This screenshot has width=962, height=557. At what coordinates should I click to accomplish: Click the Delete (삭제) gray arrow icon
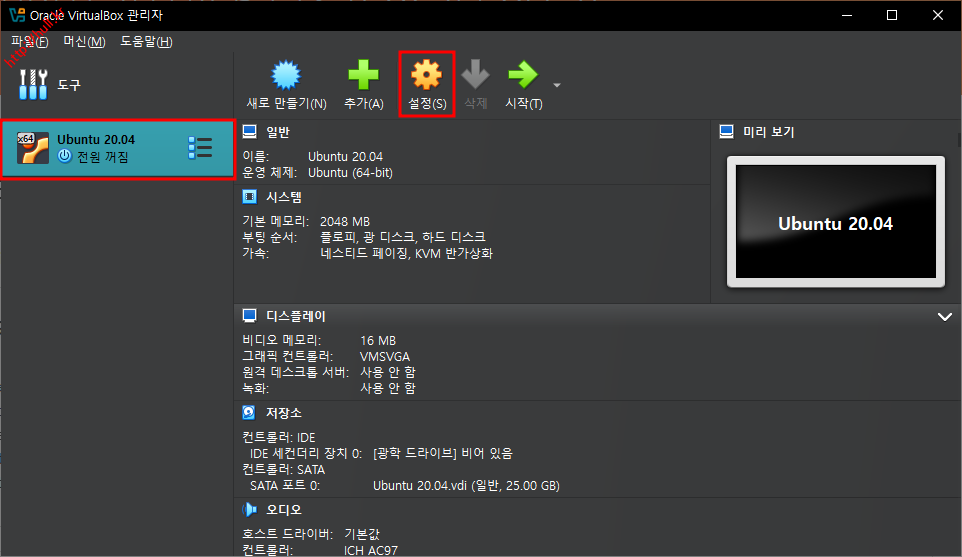475,74
